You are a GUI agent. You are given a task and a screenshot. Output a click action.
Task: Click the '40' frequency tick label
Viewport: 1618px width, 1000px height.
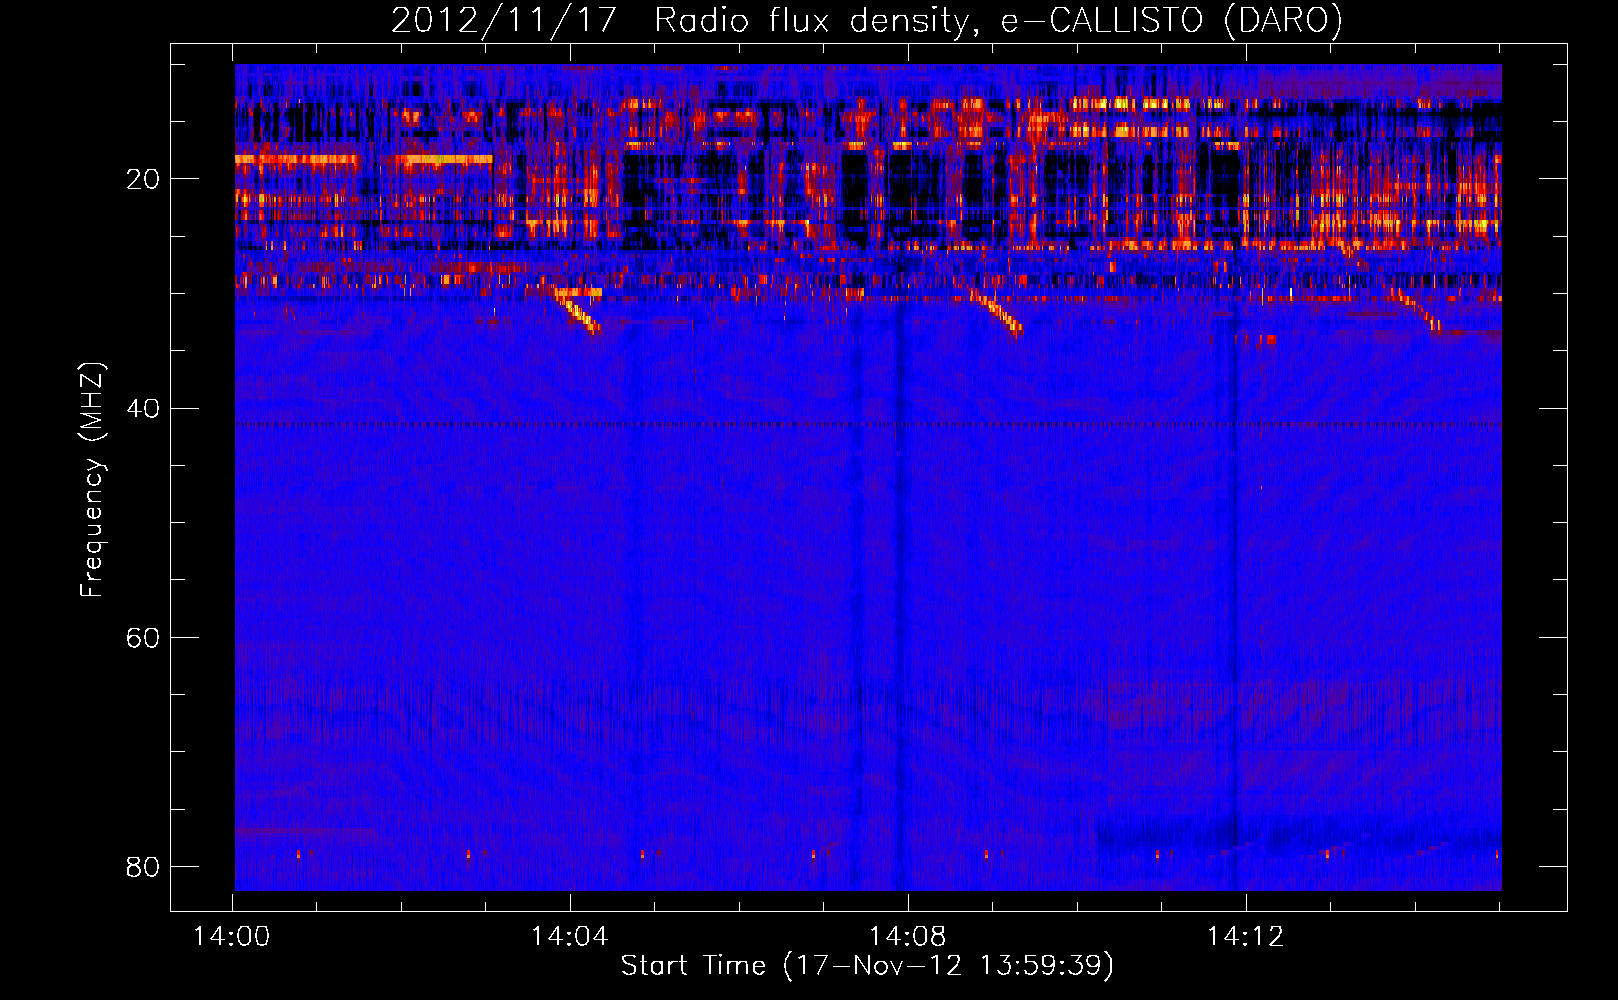tap(143, 408)
